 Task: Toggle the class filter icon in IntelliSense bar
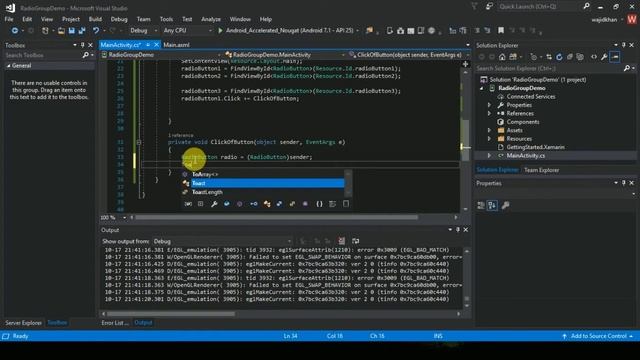click(x=267, y=204)
